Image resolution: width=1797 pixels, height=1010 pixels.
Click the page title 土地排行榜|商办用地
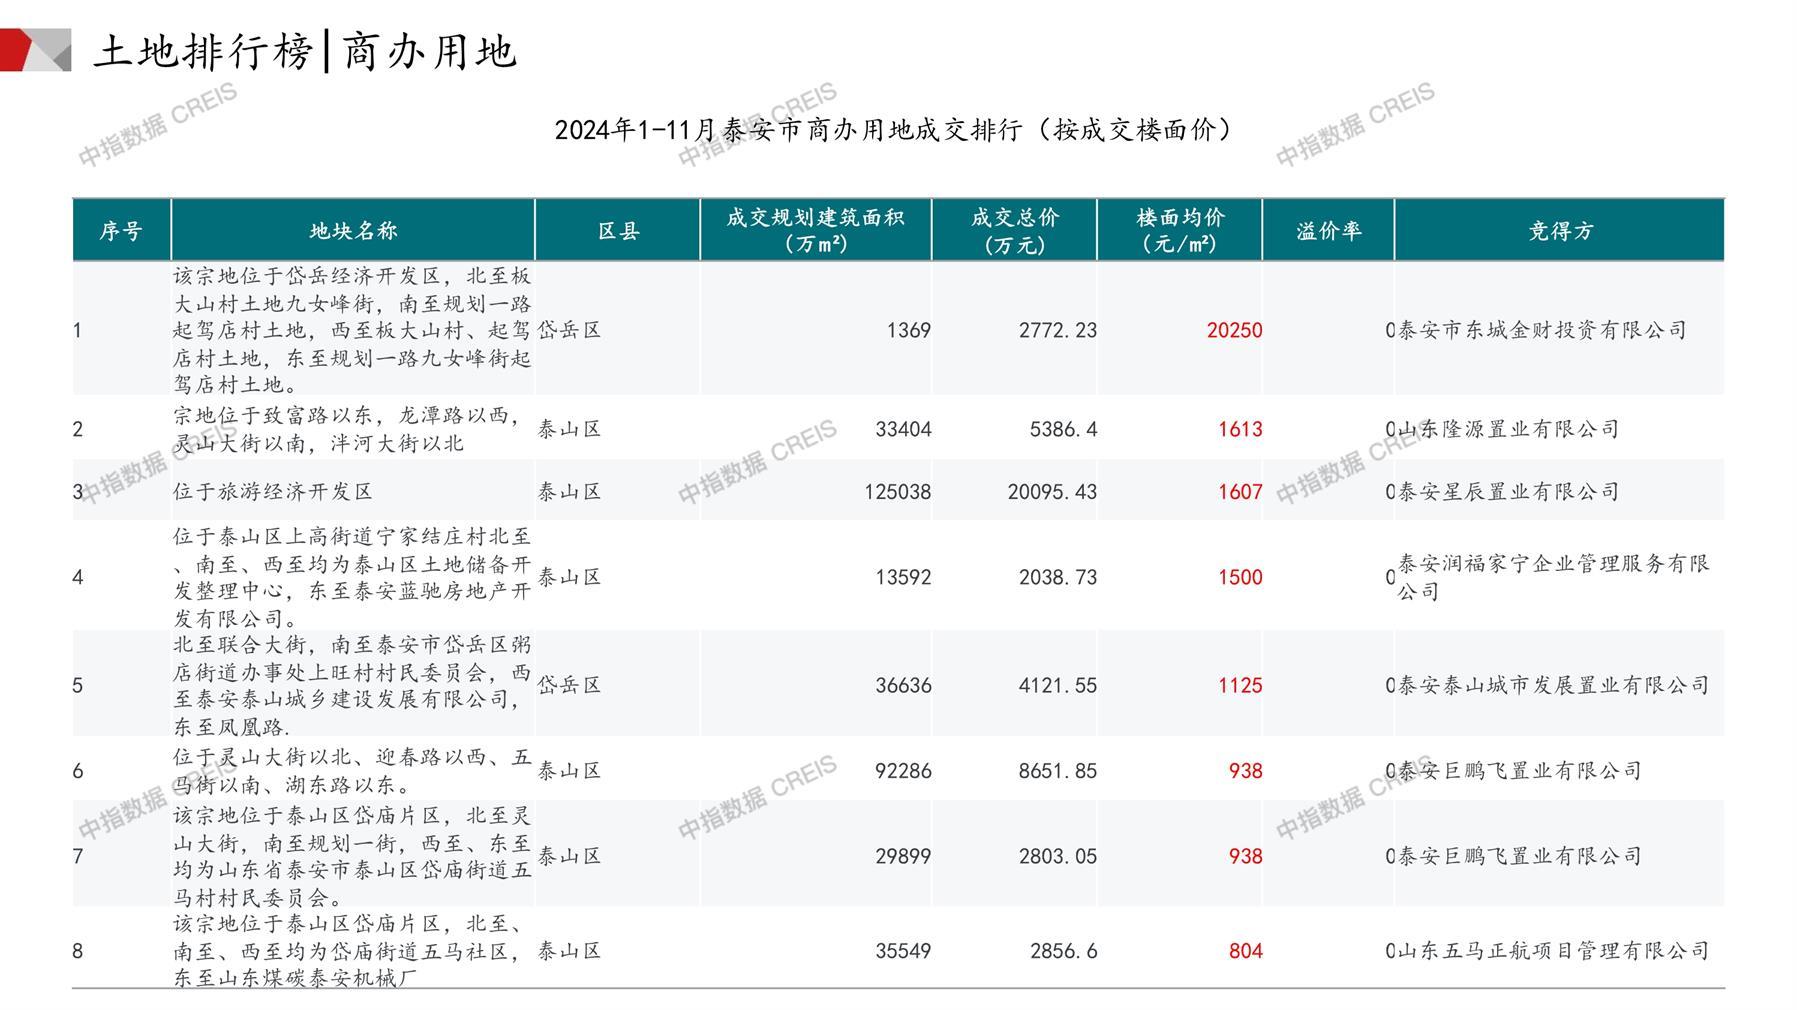(305, 52)
